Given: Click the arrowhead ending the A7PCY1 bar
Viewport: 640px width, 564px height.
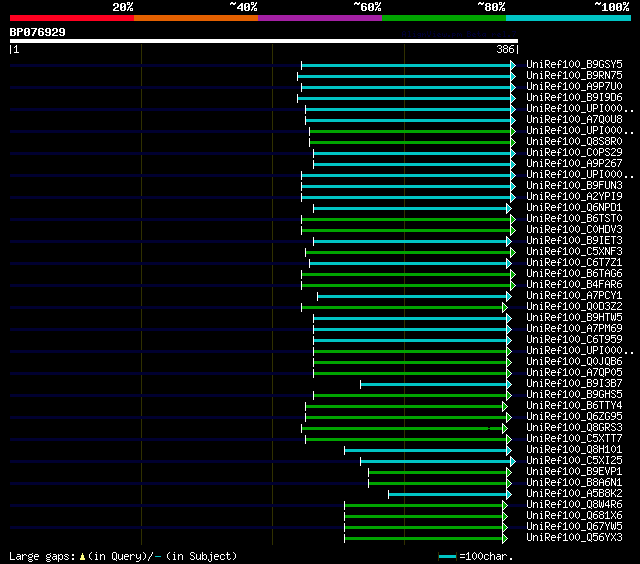Looking at the screenshot, I should [x=509, y=296].
